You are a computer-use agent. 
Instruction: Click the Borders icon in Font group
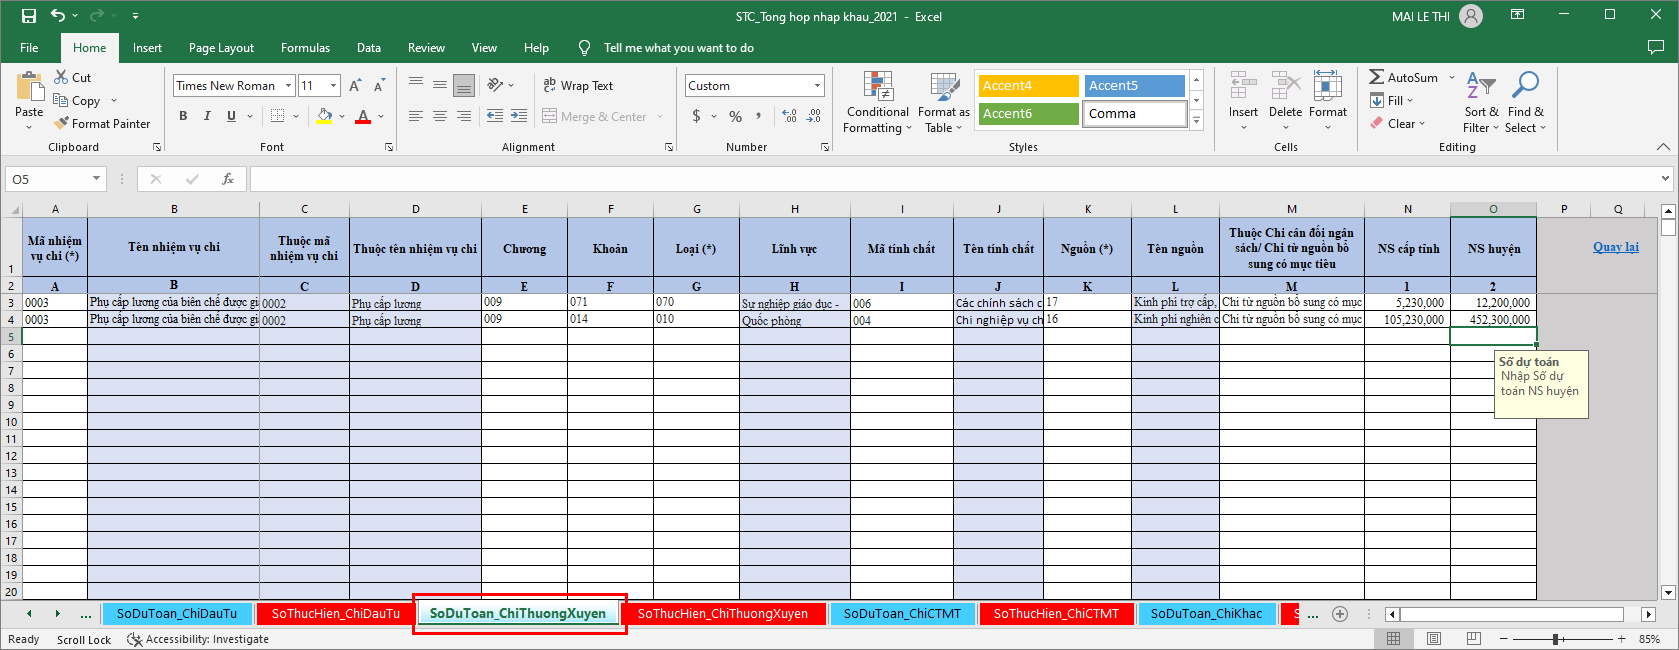[x=278, y=116]
